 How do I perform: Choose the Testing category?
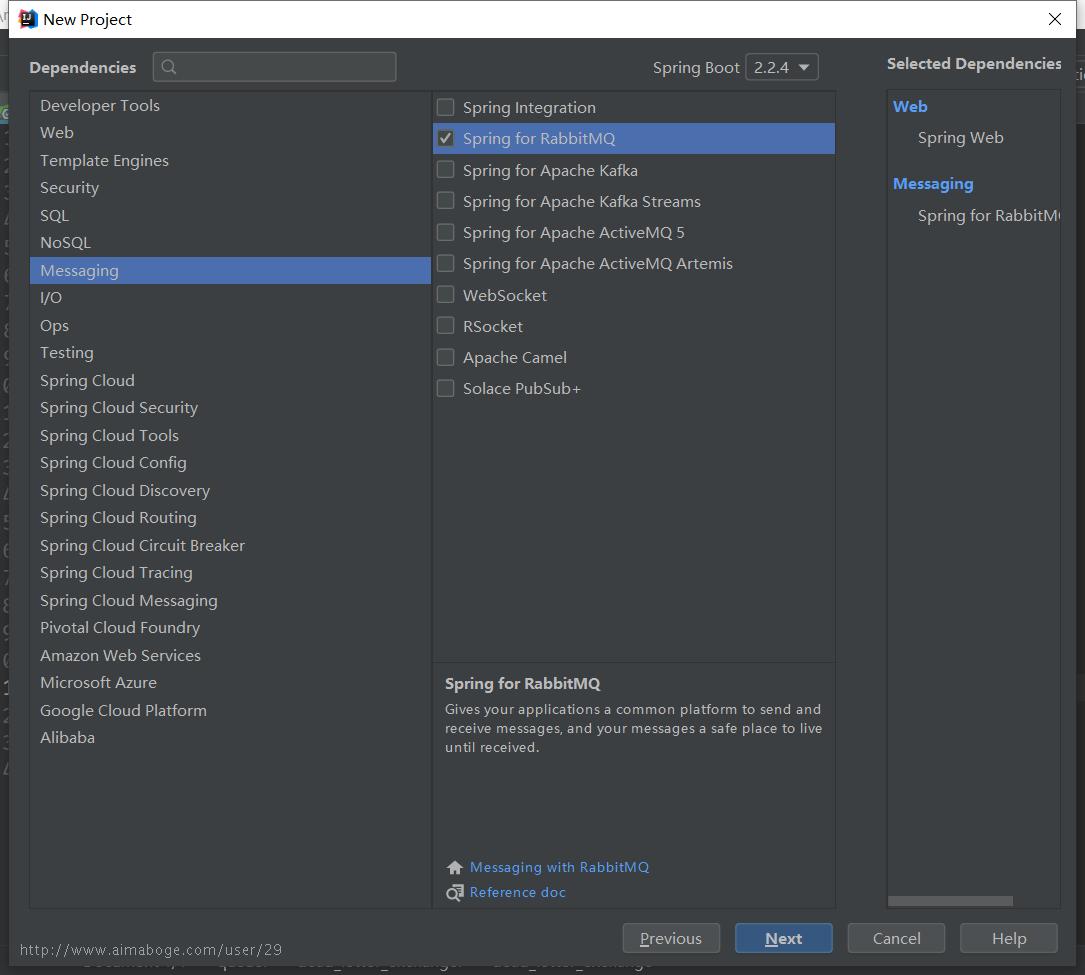click(230, 353)
